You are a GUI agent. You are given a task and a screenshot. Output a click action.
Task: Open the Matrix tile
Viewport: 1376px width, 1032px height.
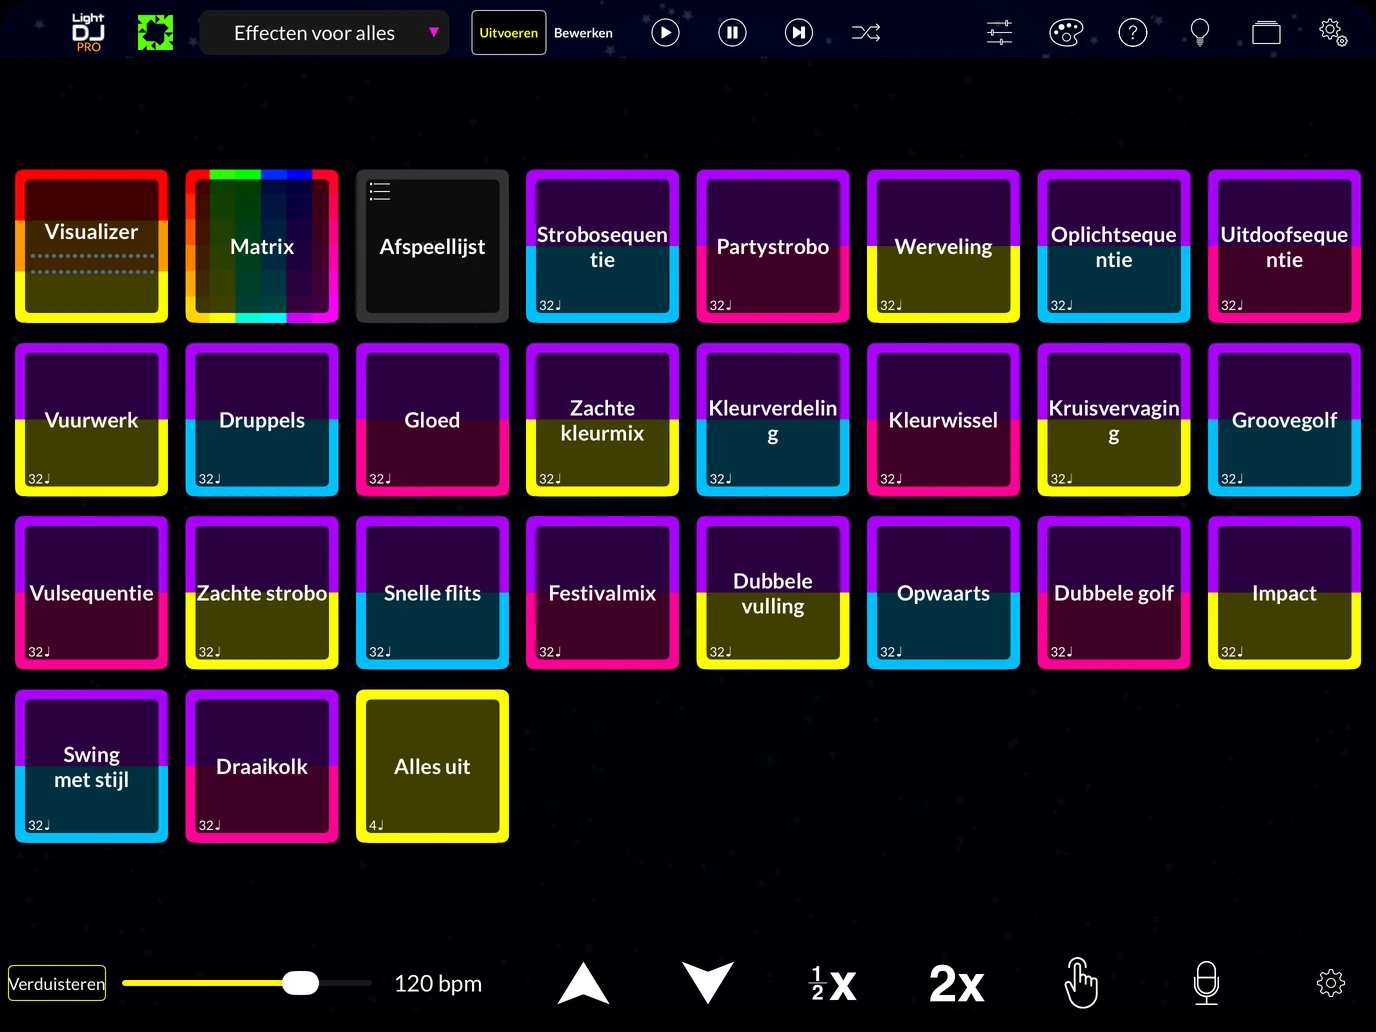[x=262, y=246]
